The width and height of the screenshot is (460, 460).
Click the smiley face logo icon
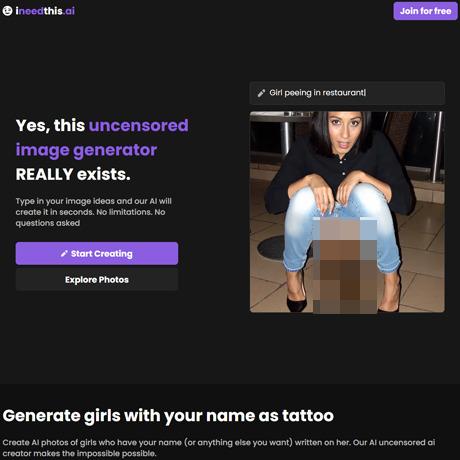point(7,11)
